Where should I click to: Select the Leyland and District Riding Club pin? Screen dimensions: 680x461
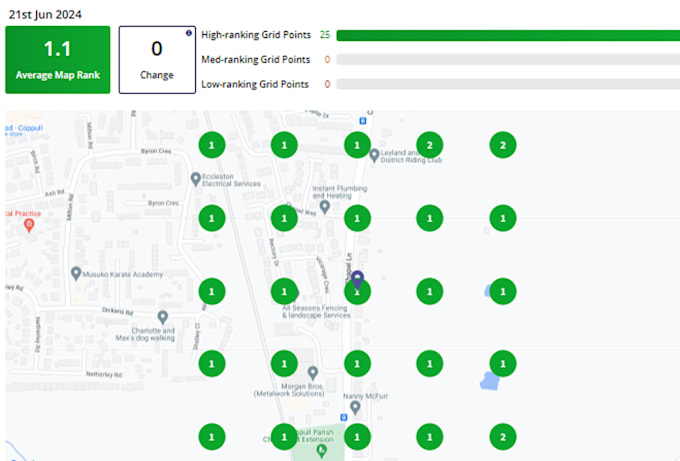(x=374, y=155)
